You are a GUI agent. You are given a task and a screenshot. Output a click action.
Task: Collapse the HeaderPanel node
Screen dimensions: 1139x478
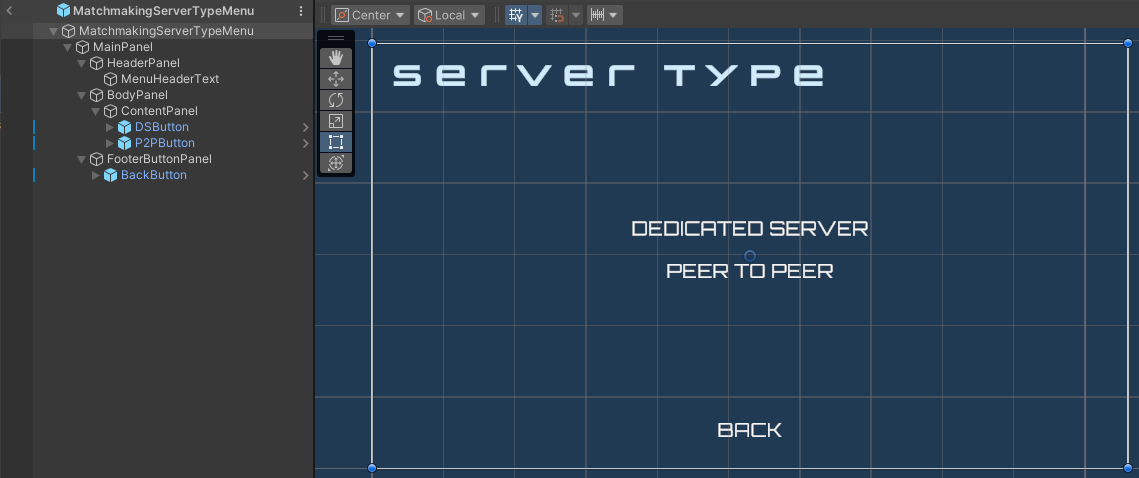tap(81, 63)
